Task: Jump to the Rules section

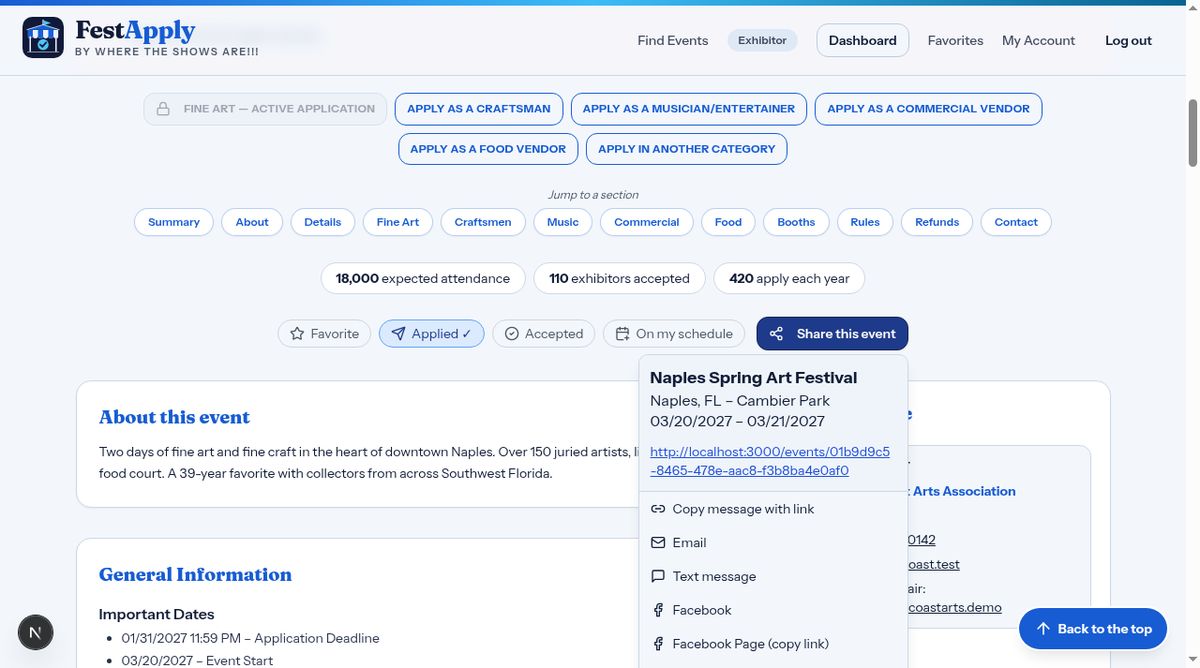Action: tap(865, 222)
